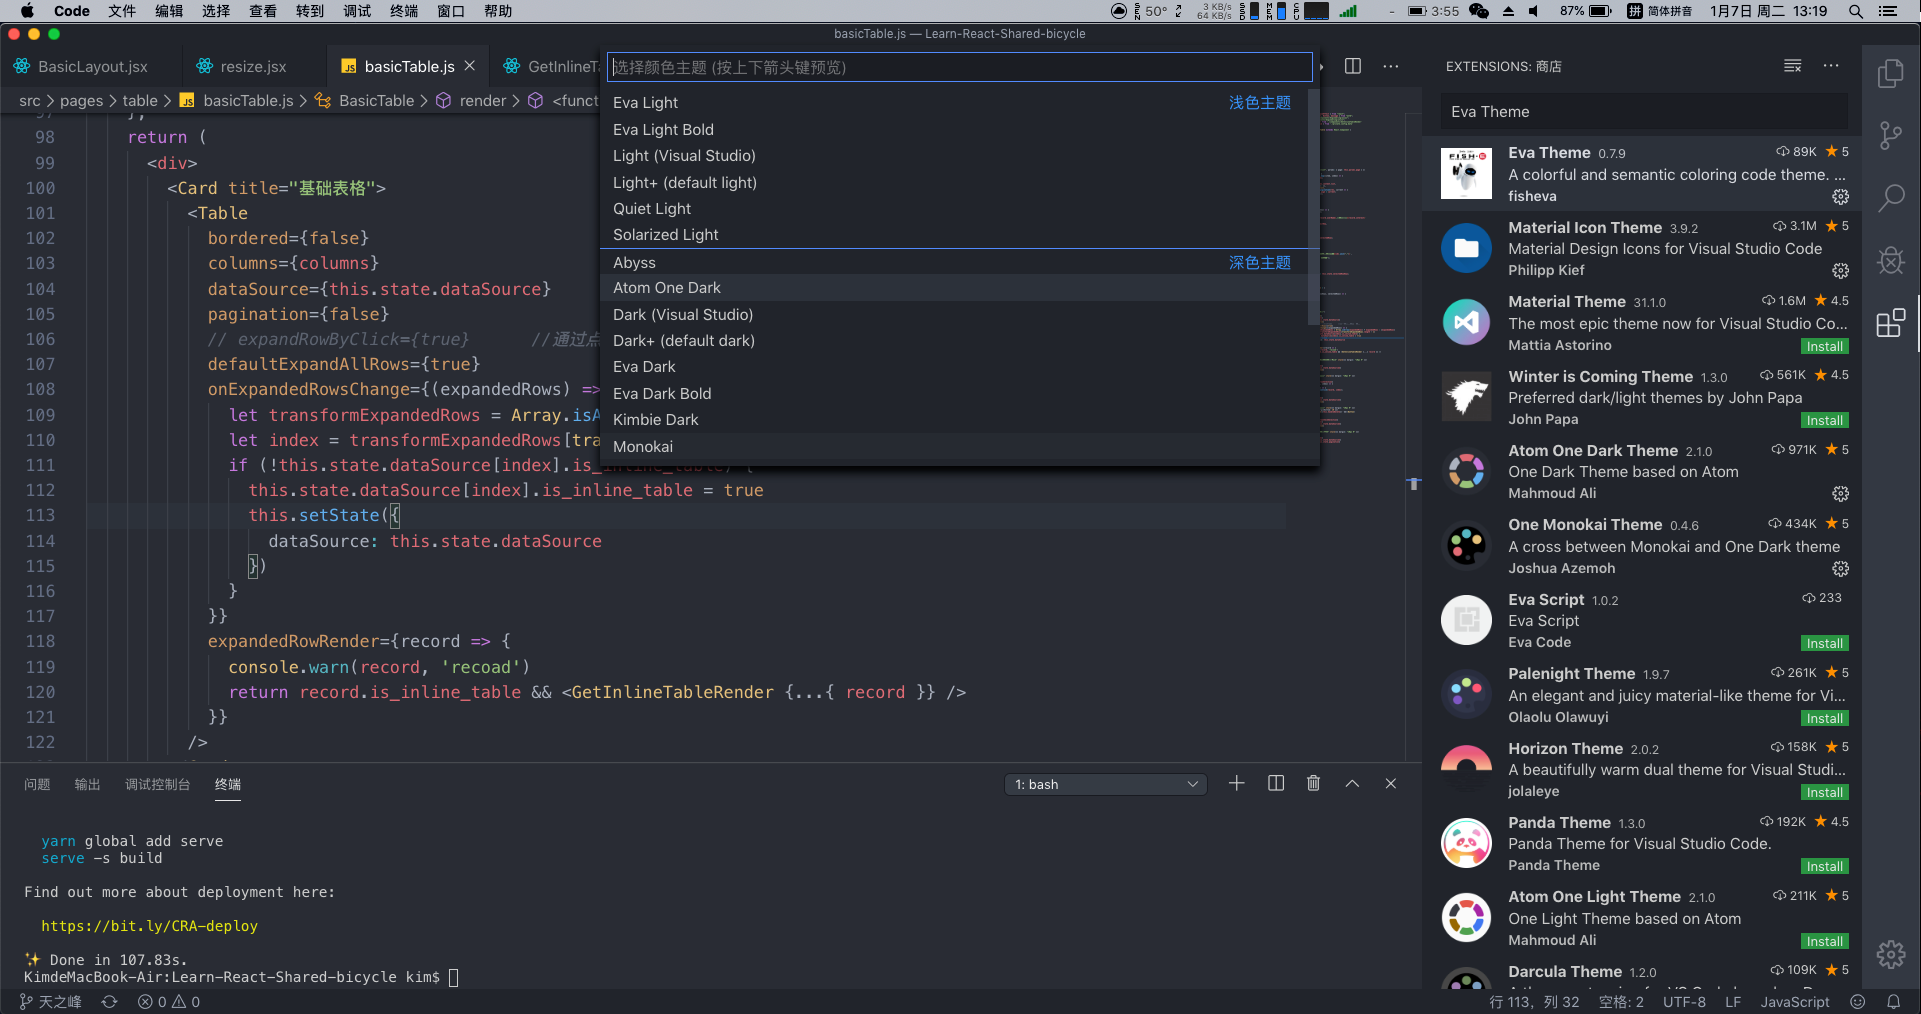Screen dimensions: 1921x1014
Task: Open the editor's more actions menu
Action: click(1391, 66)
